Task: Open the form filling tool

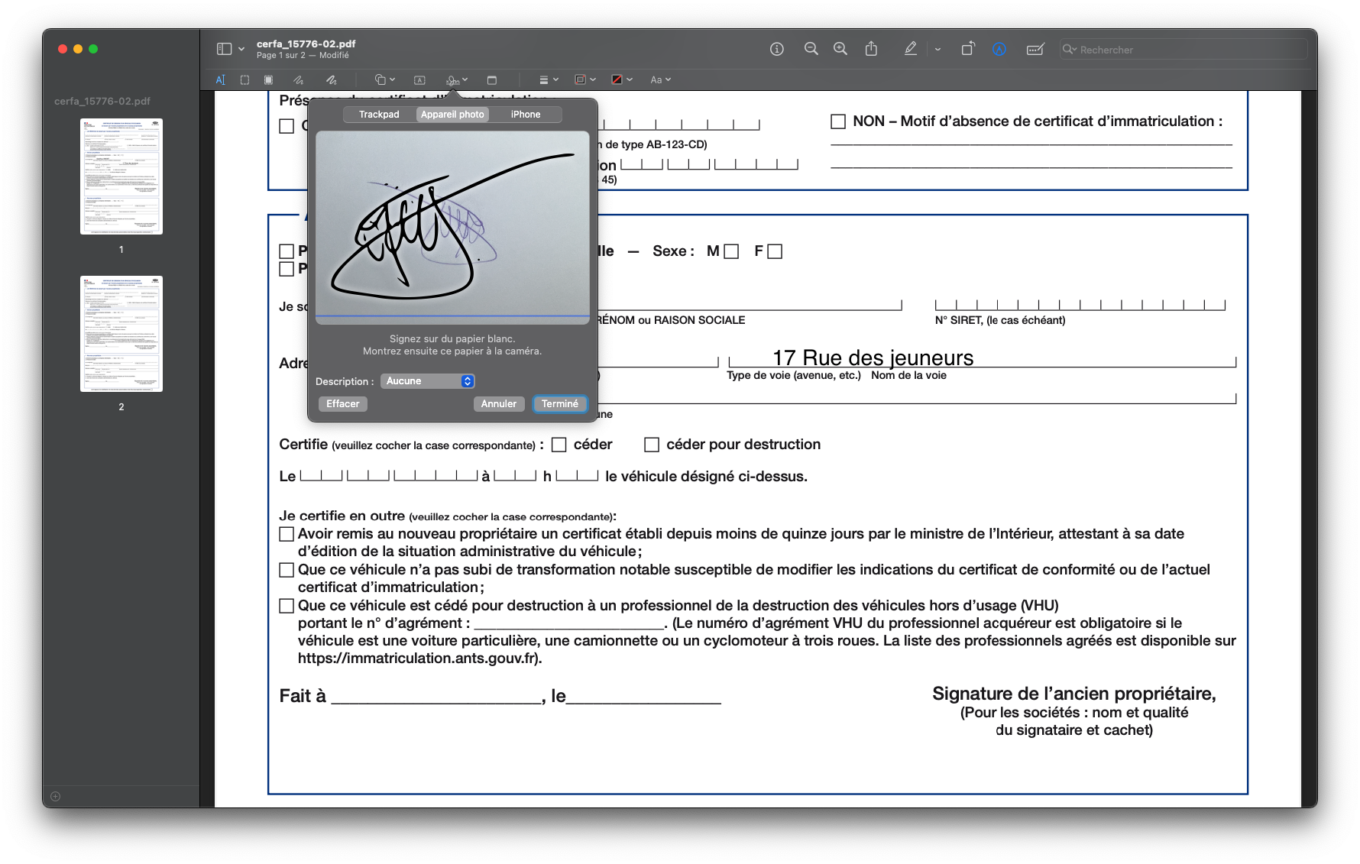Action: 1035,49
